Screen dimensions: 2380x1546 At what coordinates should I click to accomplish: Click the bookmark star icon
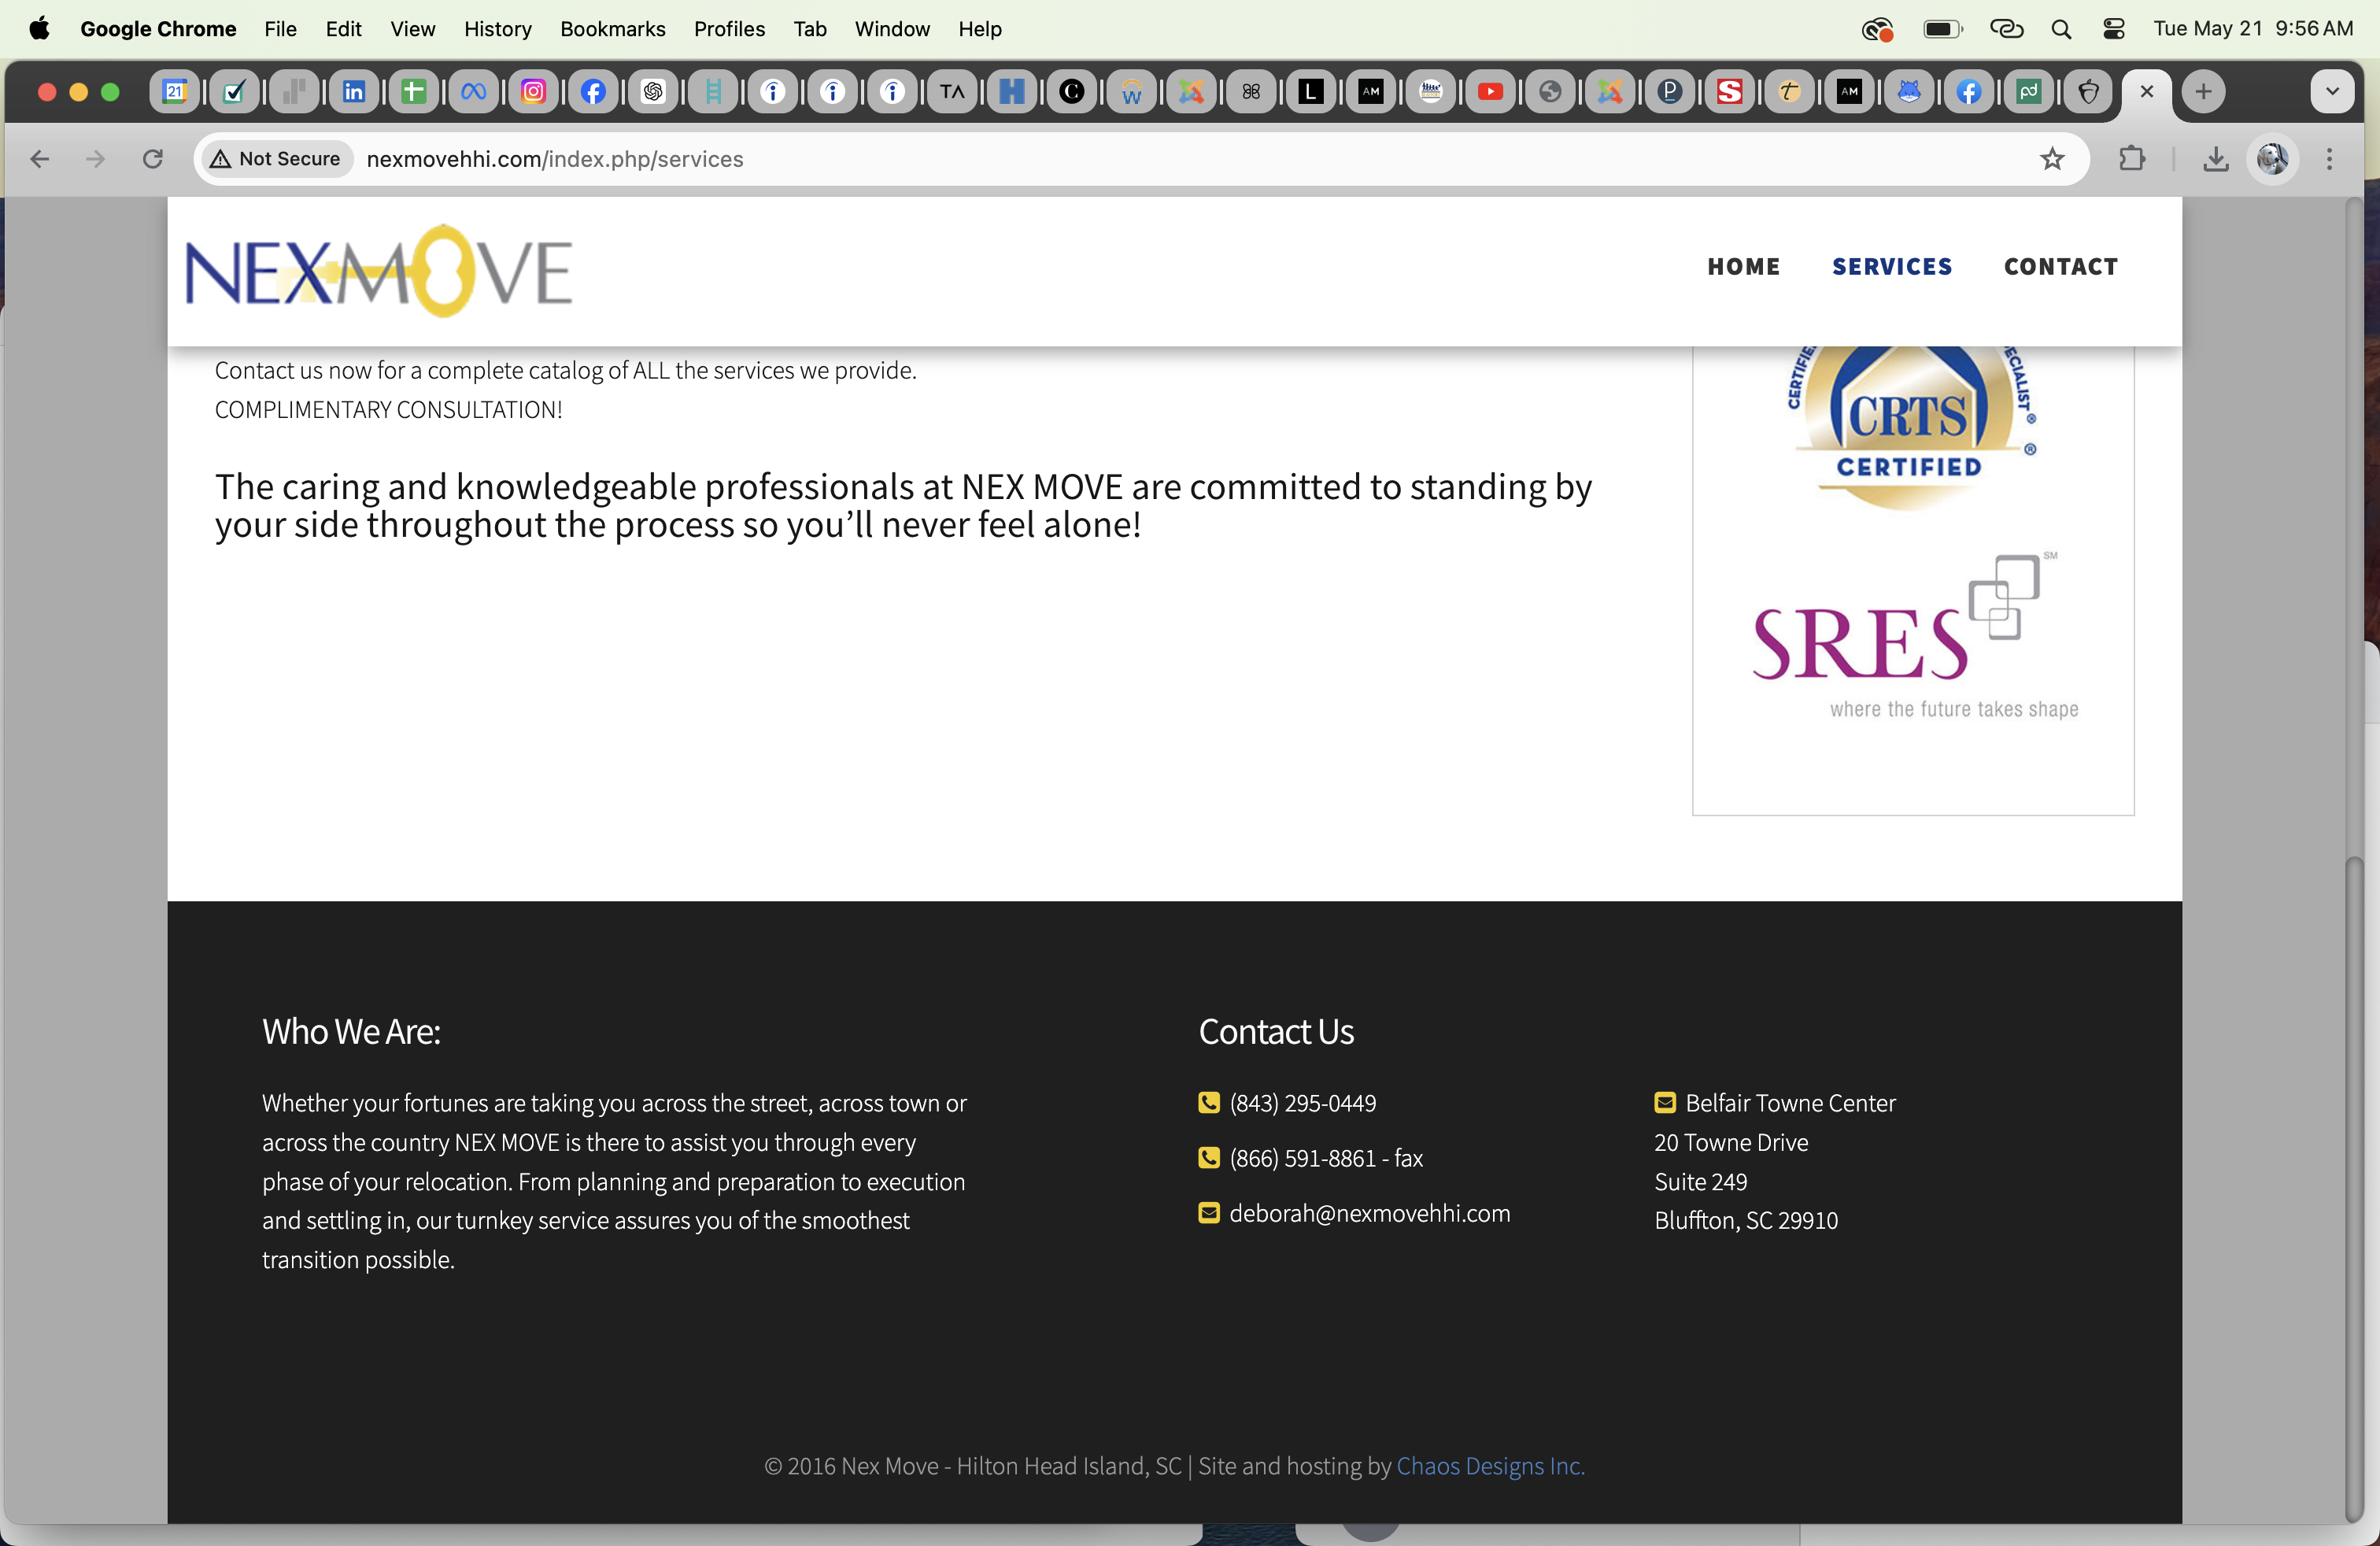2052,159
